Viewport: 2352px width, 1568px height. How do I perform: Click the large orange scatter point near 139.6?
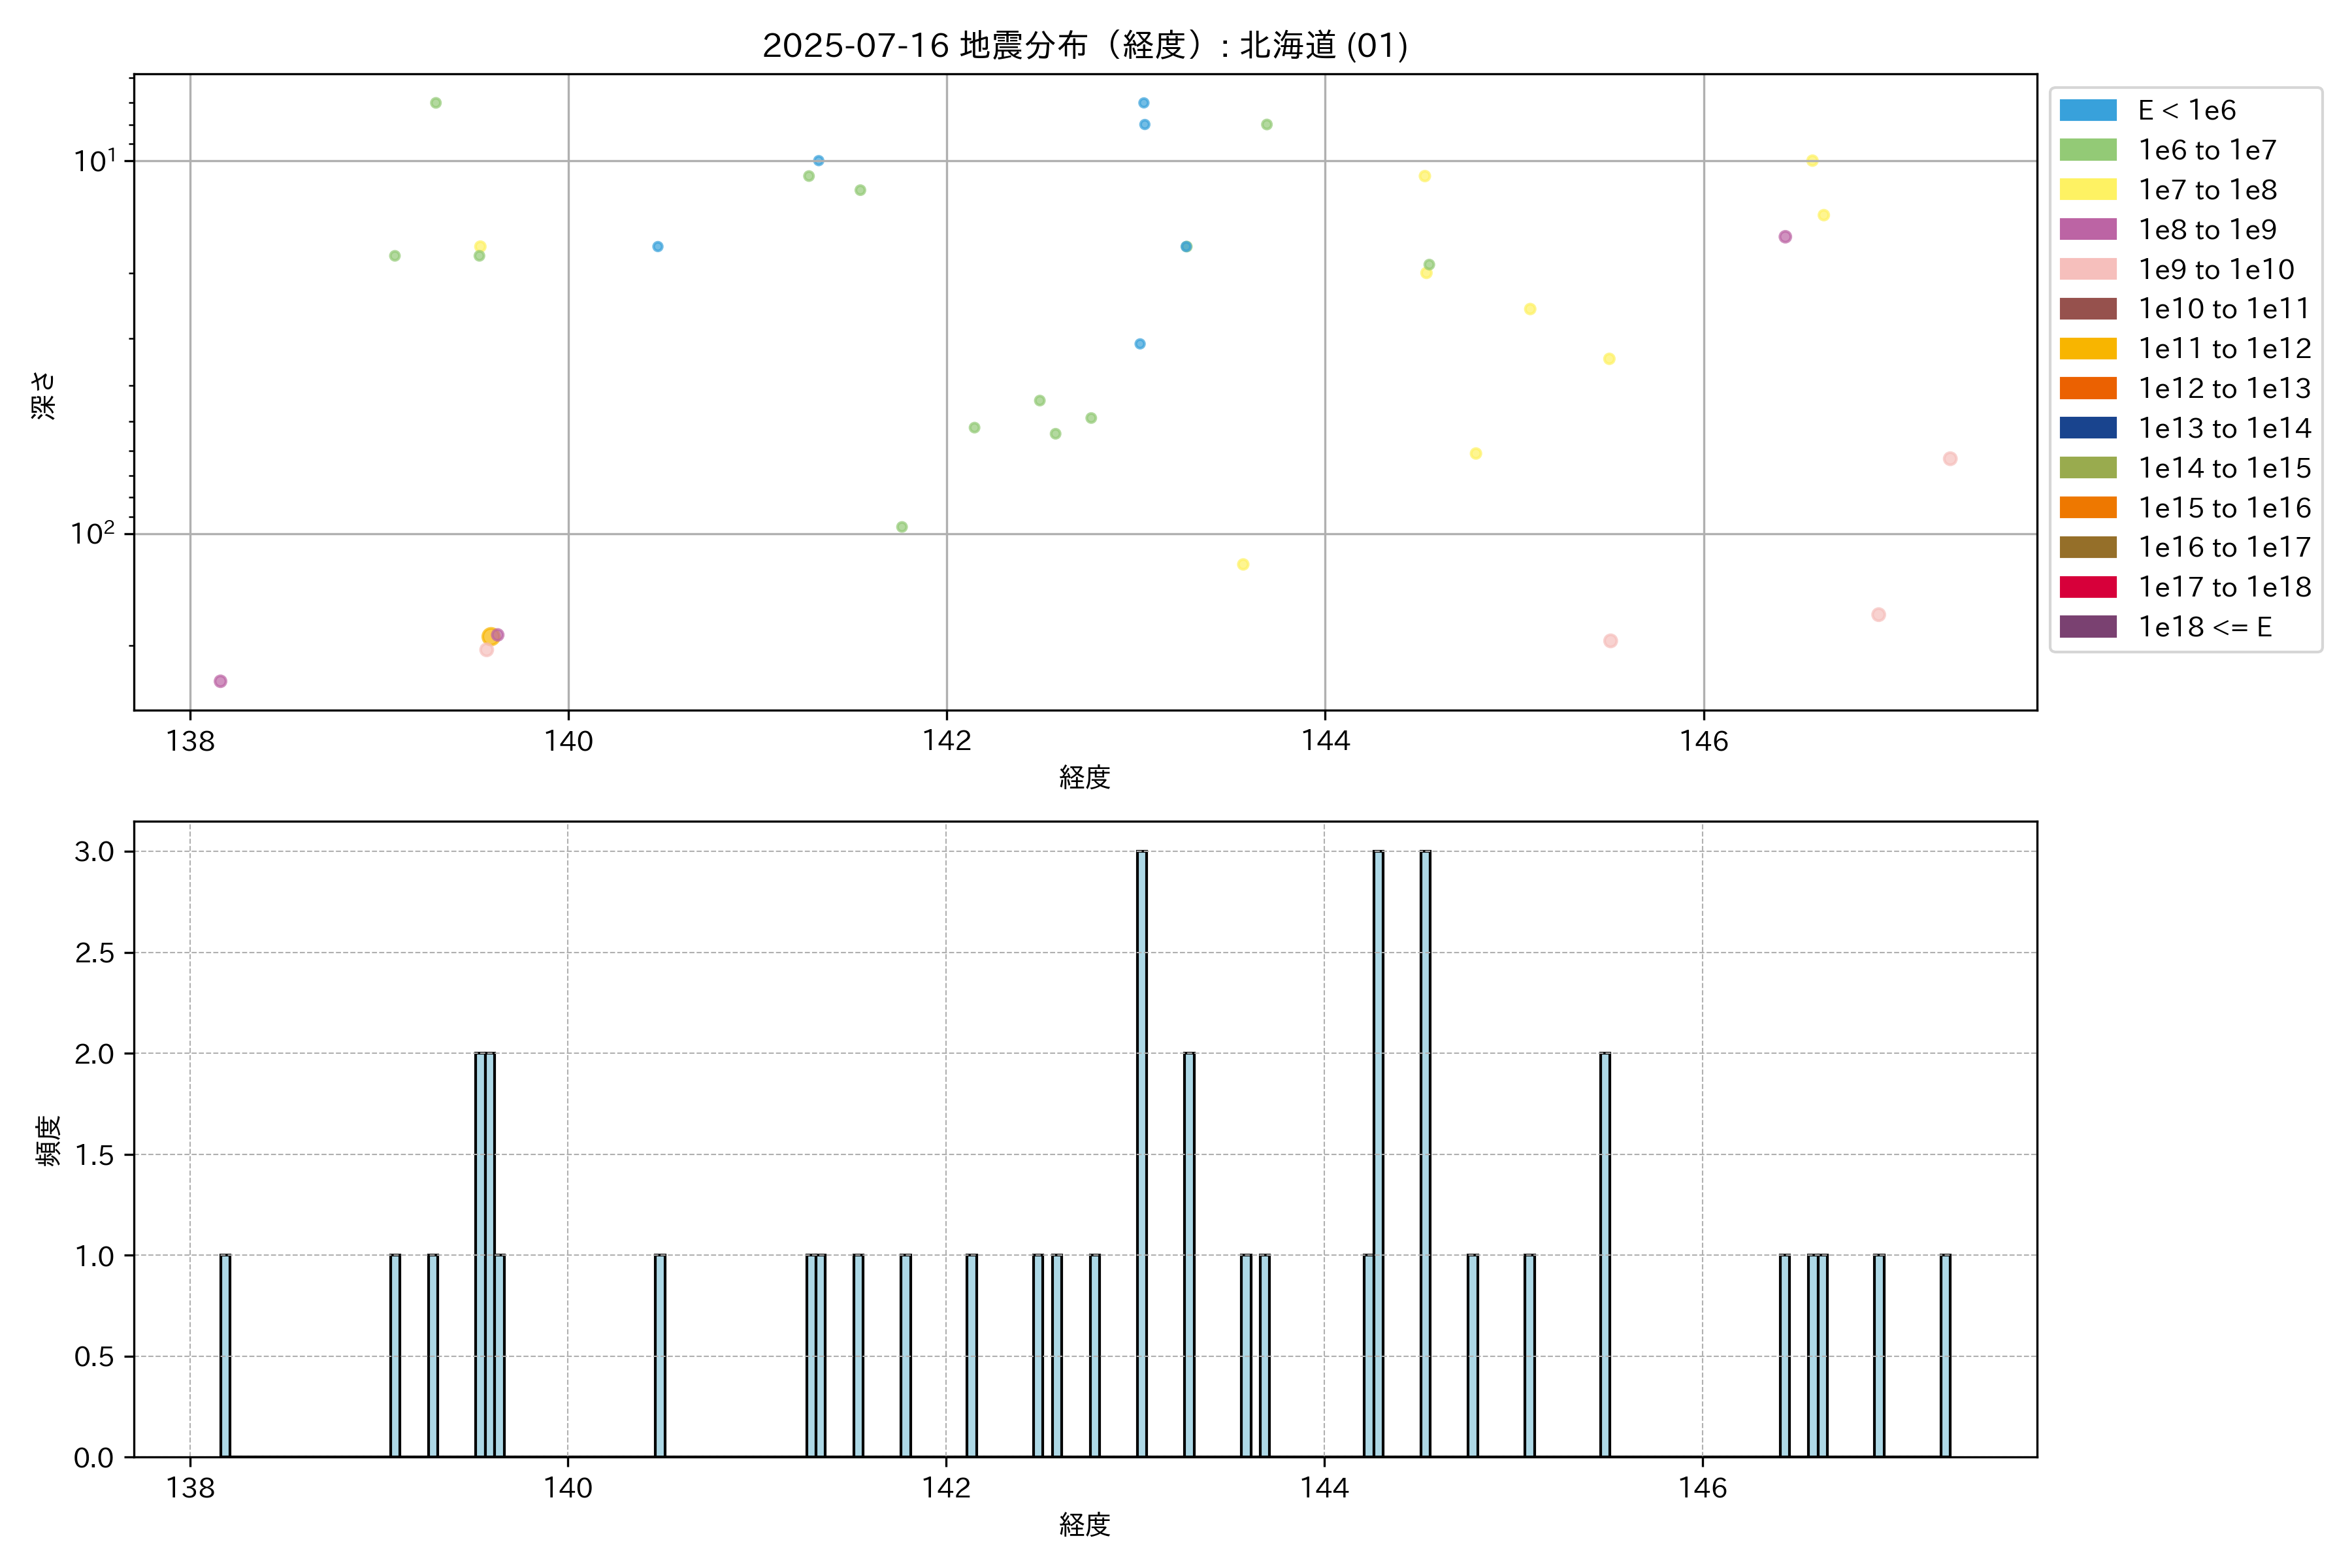489,637
